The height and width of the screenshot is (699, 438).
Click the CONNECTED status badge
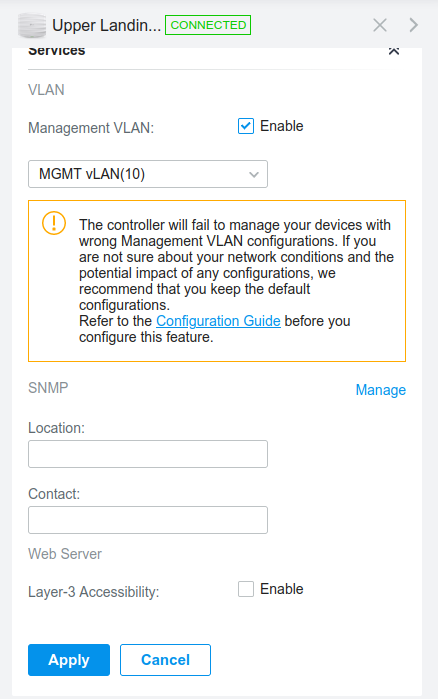[208, 25]
